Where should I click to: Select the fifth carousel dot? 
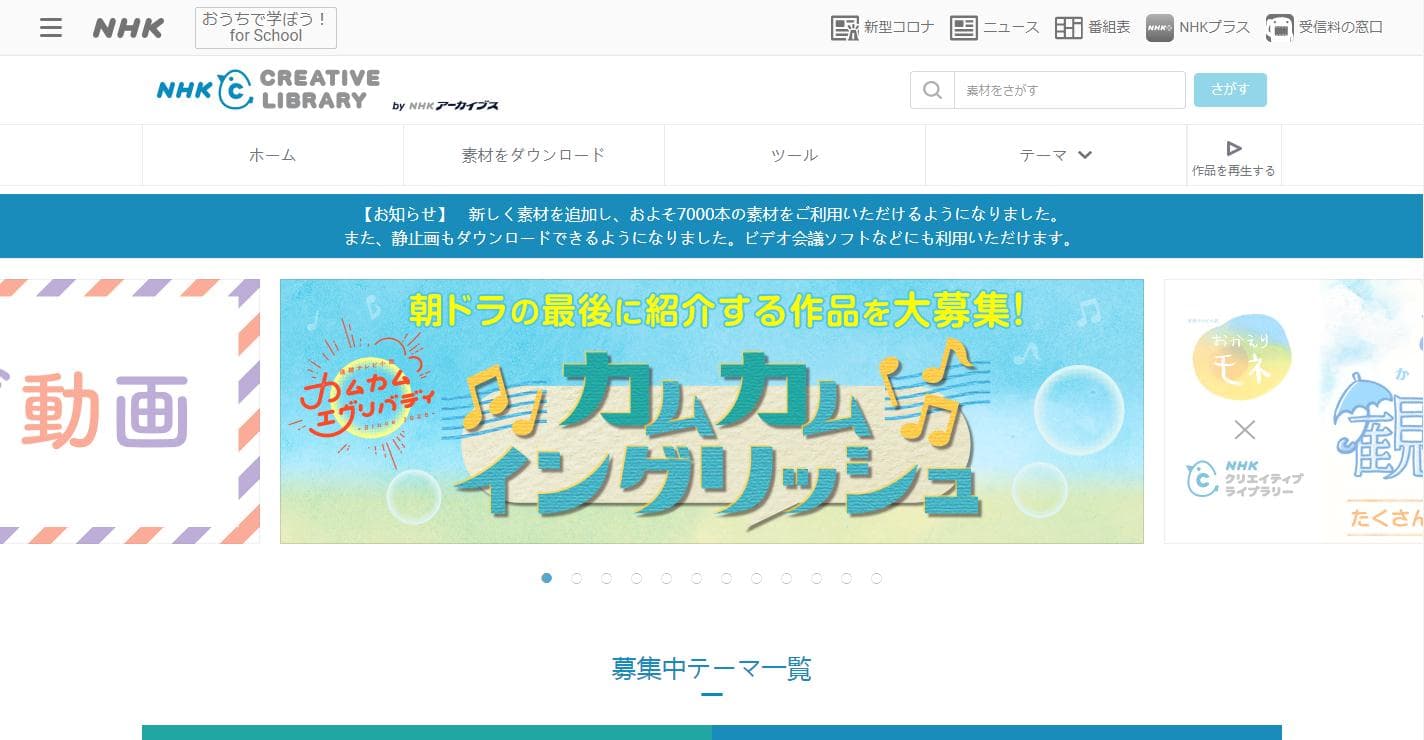pyautogui.click(x=666, y=578)
